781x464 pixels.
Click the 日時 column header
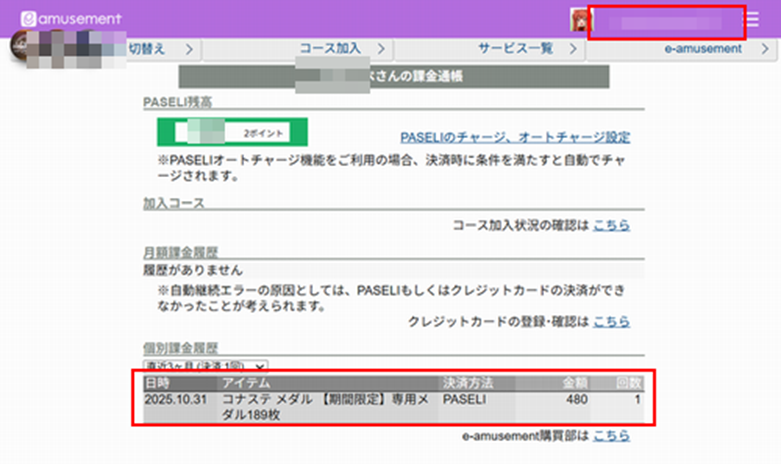point(157,383)
